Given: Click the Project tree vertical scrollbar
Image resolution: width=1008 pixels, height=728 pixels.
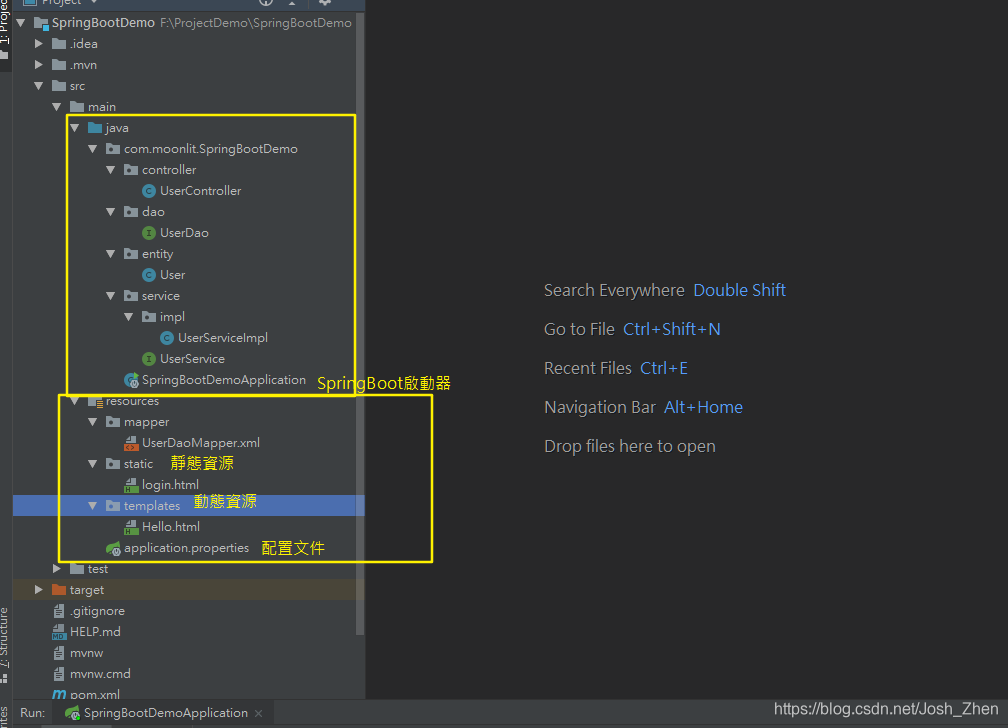Looking at the screenshot, I should [x=360, y=324].
